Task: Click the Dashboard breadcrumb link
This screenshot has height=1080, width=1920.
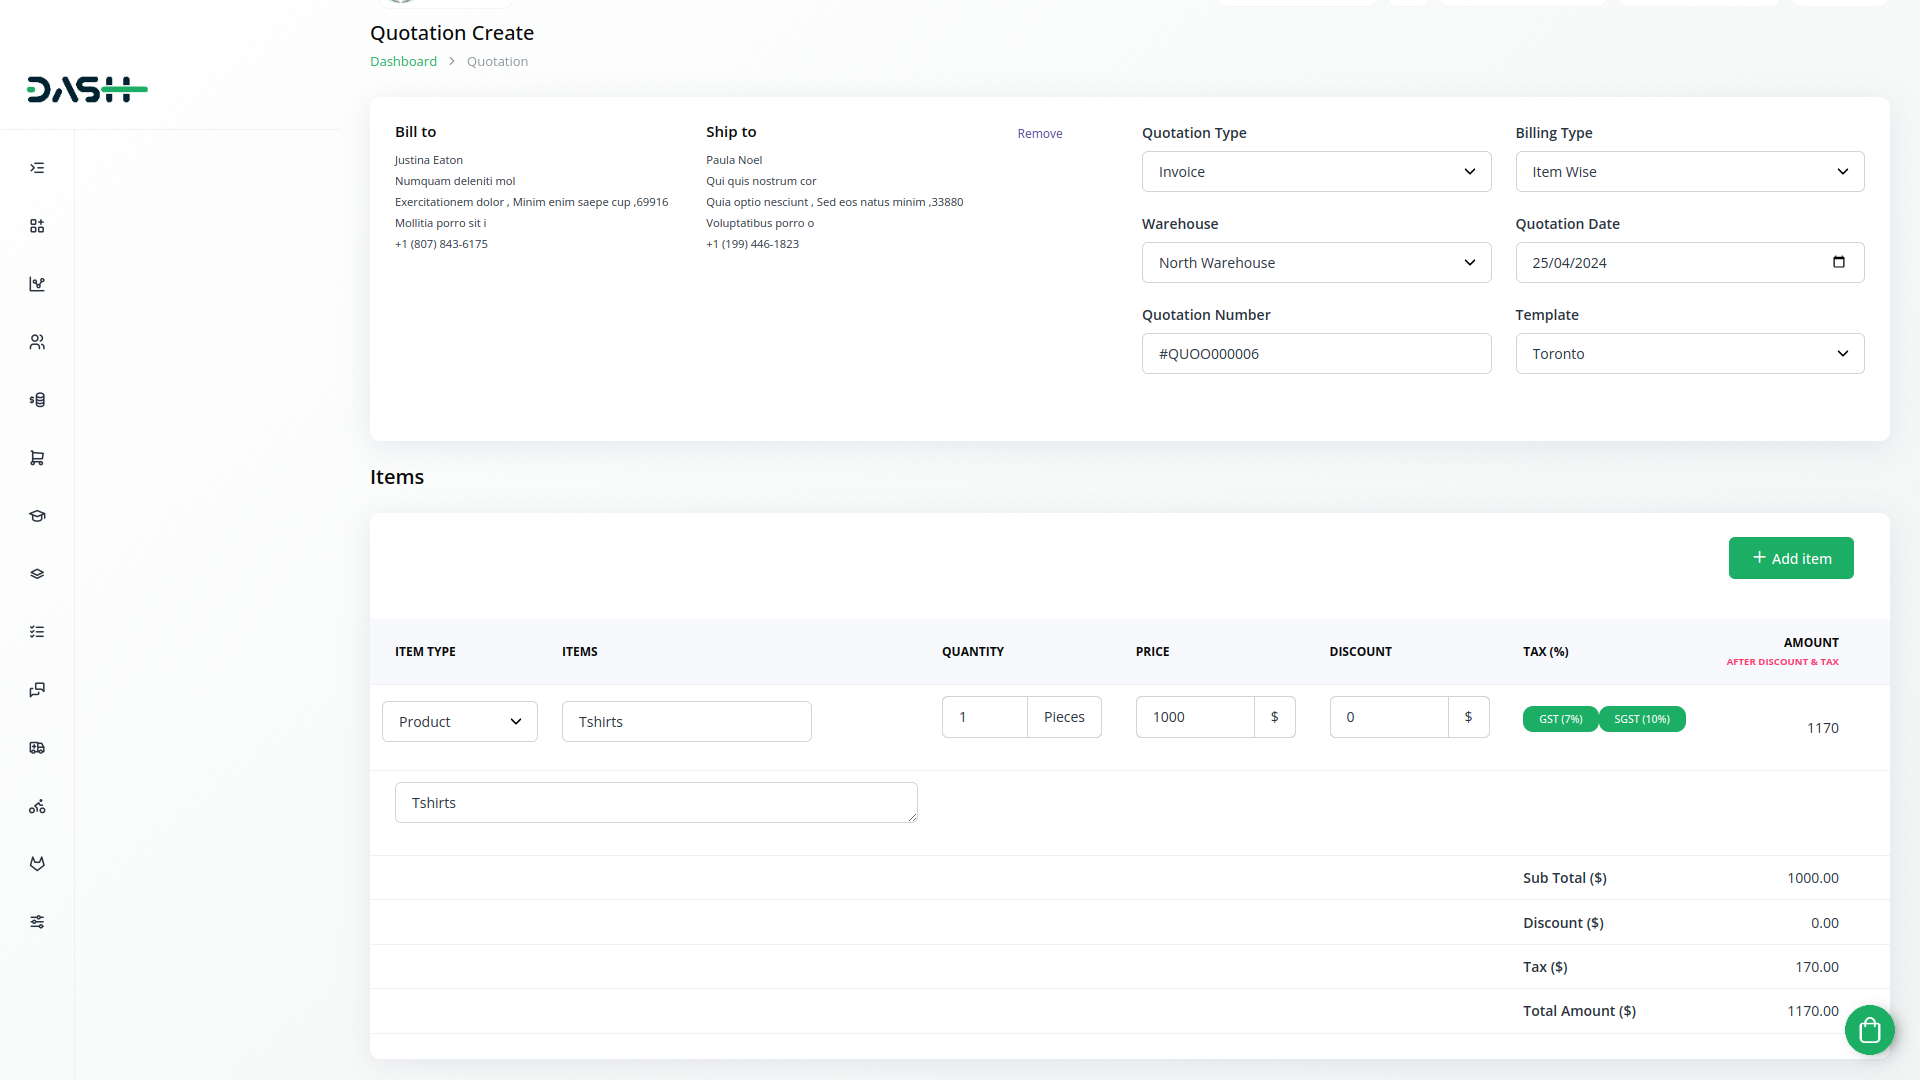Action: click(x=403, y=61)
